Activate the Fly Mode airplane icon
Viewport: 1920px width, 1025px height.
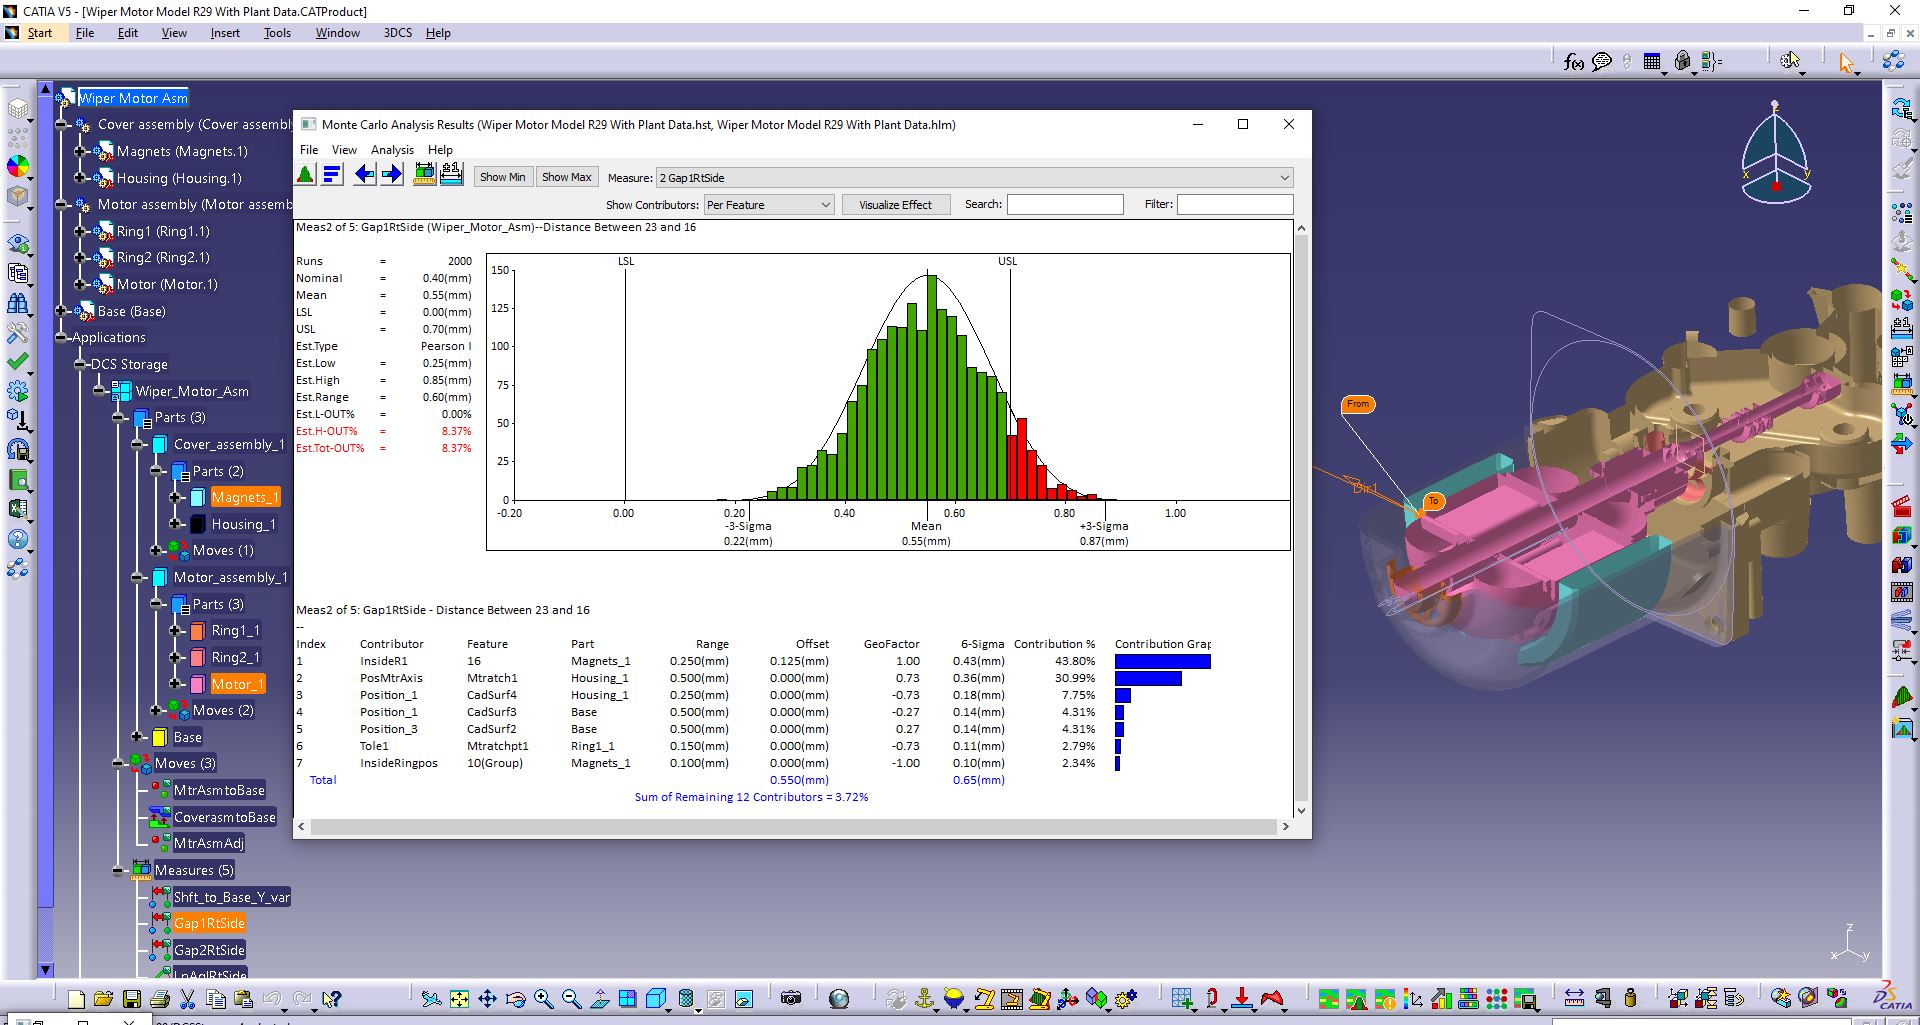pos(430,999)
